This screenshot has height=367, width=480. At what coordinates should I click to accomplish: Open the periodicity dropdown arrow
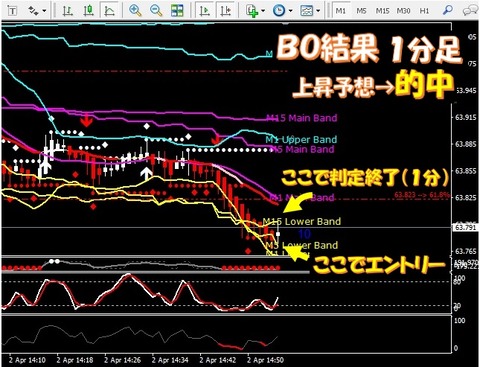pyautogui.click(x=290, y=11)
